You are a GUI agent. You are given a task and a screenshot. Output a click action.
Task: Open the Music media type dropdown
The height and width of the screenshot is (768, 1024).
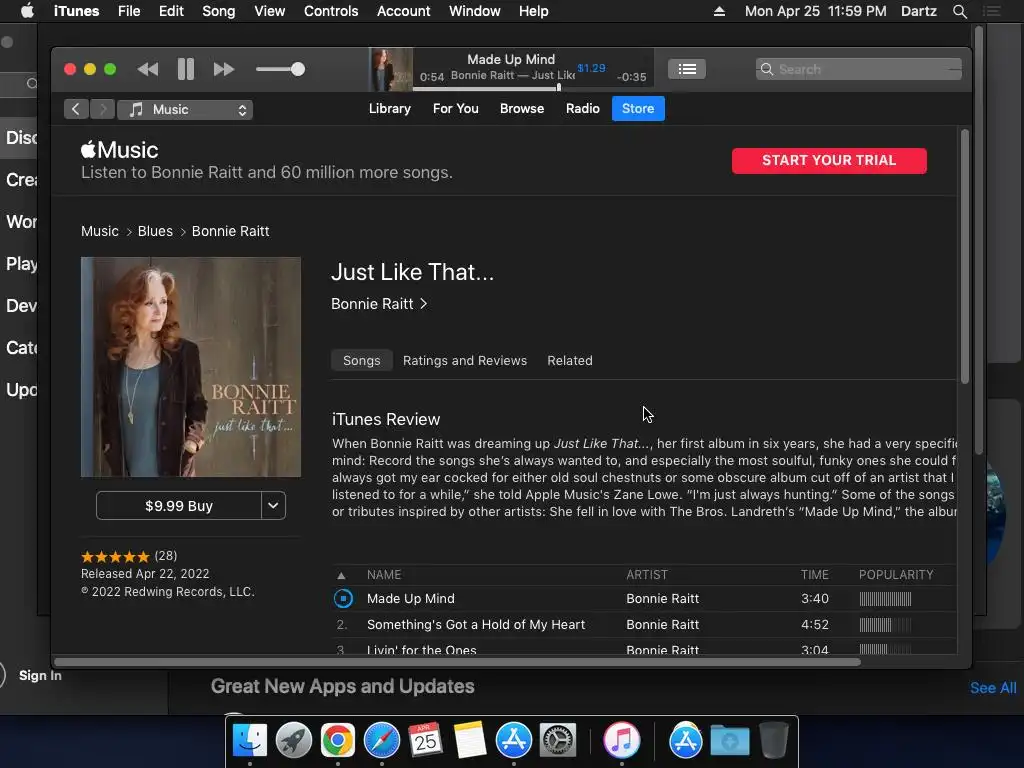pyautogui.click(x=185, y=110)
